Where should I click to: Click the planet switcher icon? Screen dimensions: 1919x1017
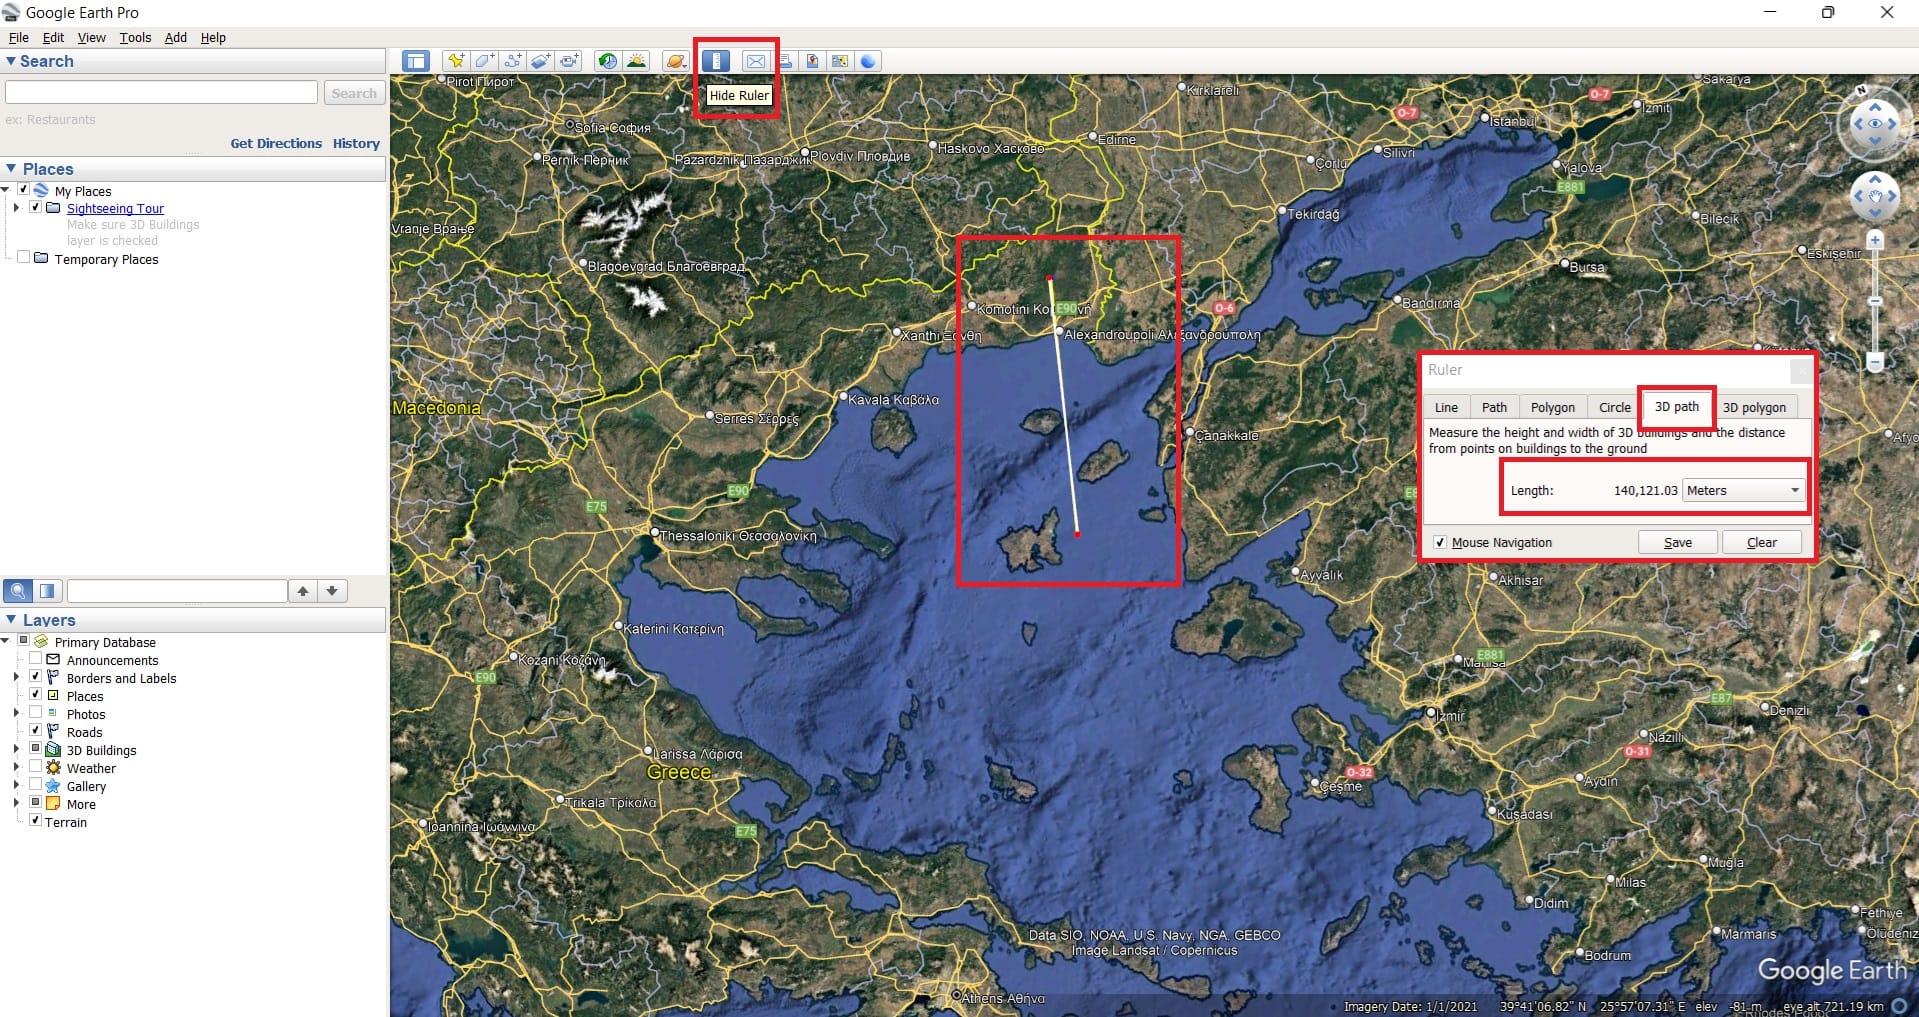coord(676,61)
